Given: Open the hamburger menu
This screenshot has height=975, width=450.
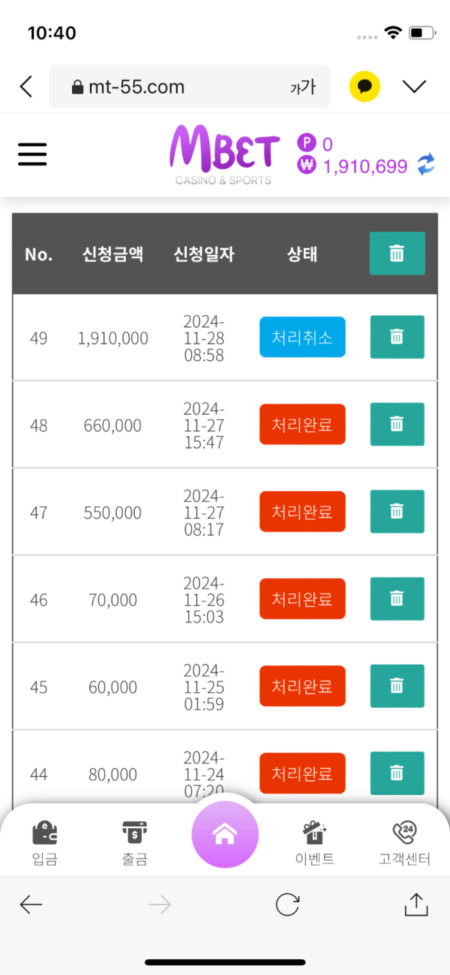Looking at the screenshot, I should point(32,154).
